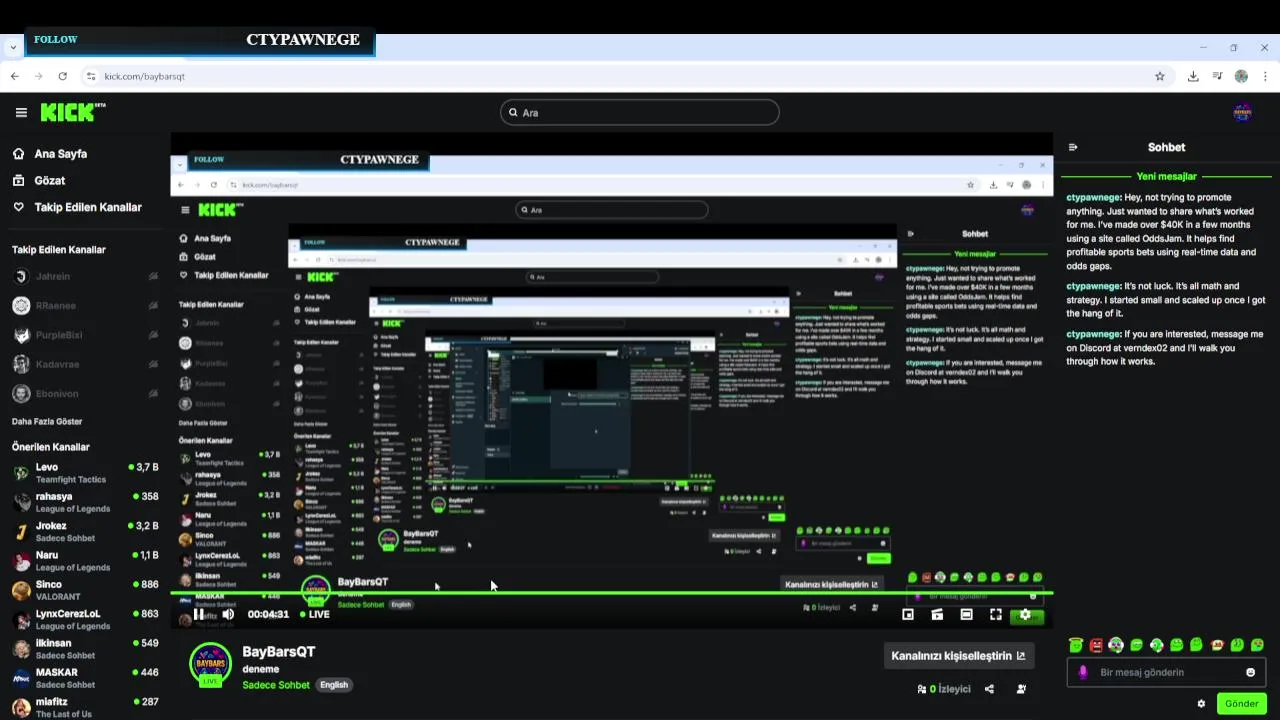
Task: Open Takip Edilen Kanallar page
Action: 88,207
